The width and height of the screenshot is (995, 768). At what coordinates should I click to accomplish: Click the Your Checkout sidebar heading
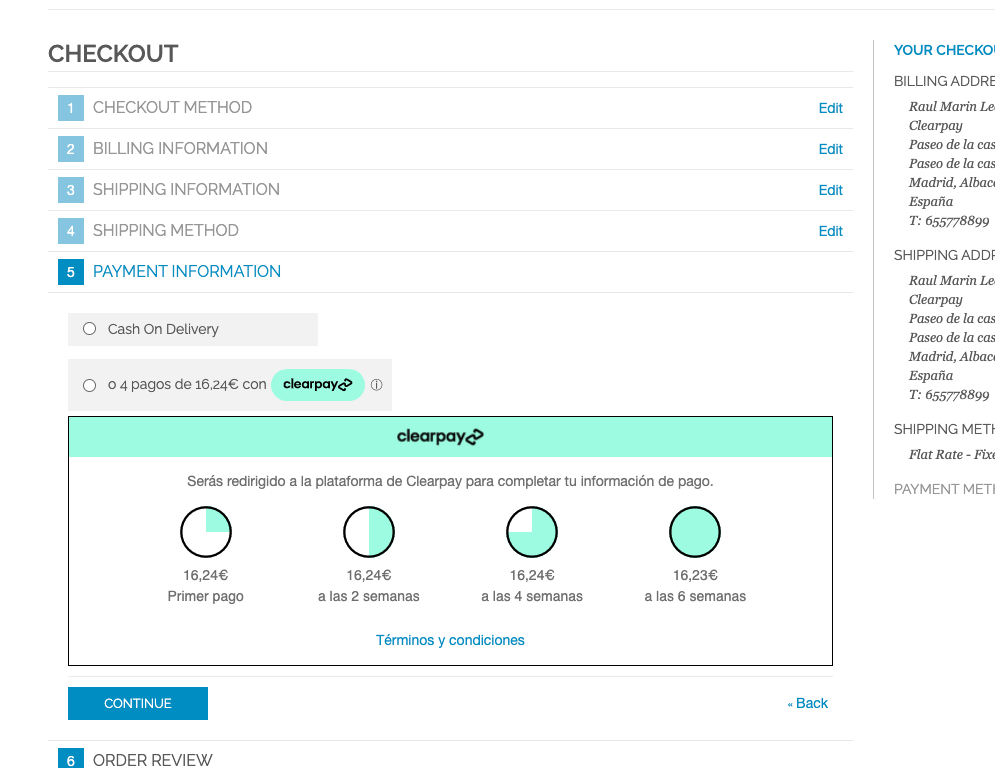(944, 50)
